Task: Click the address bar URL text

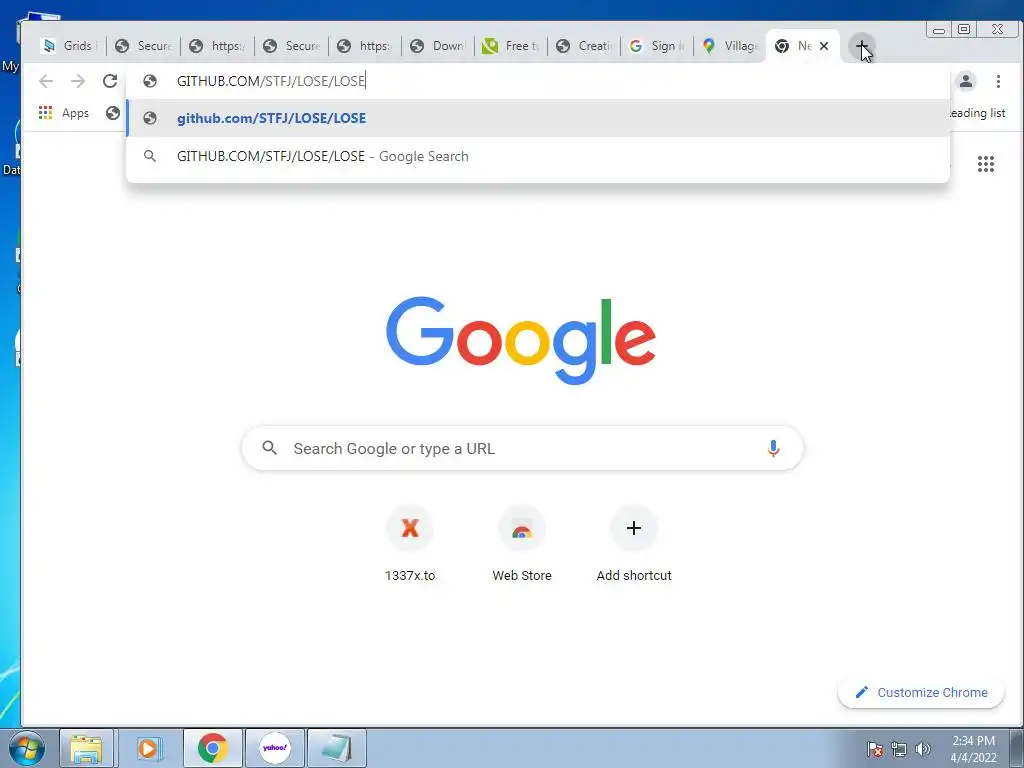Action: (271, 81)
